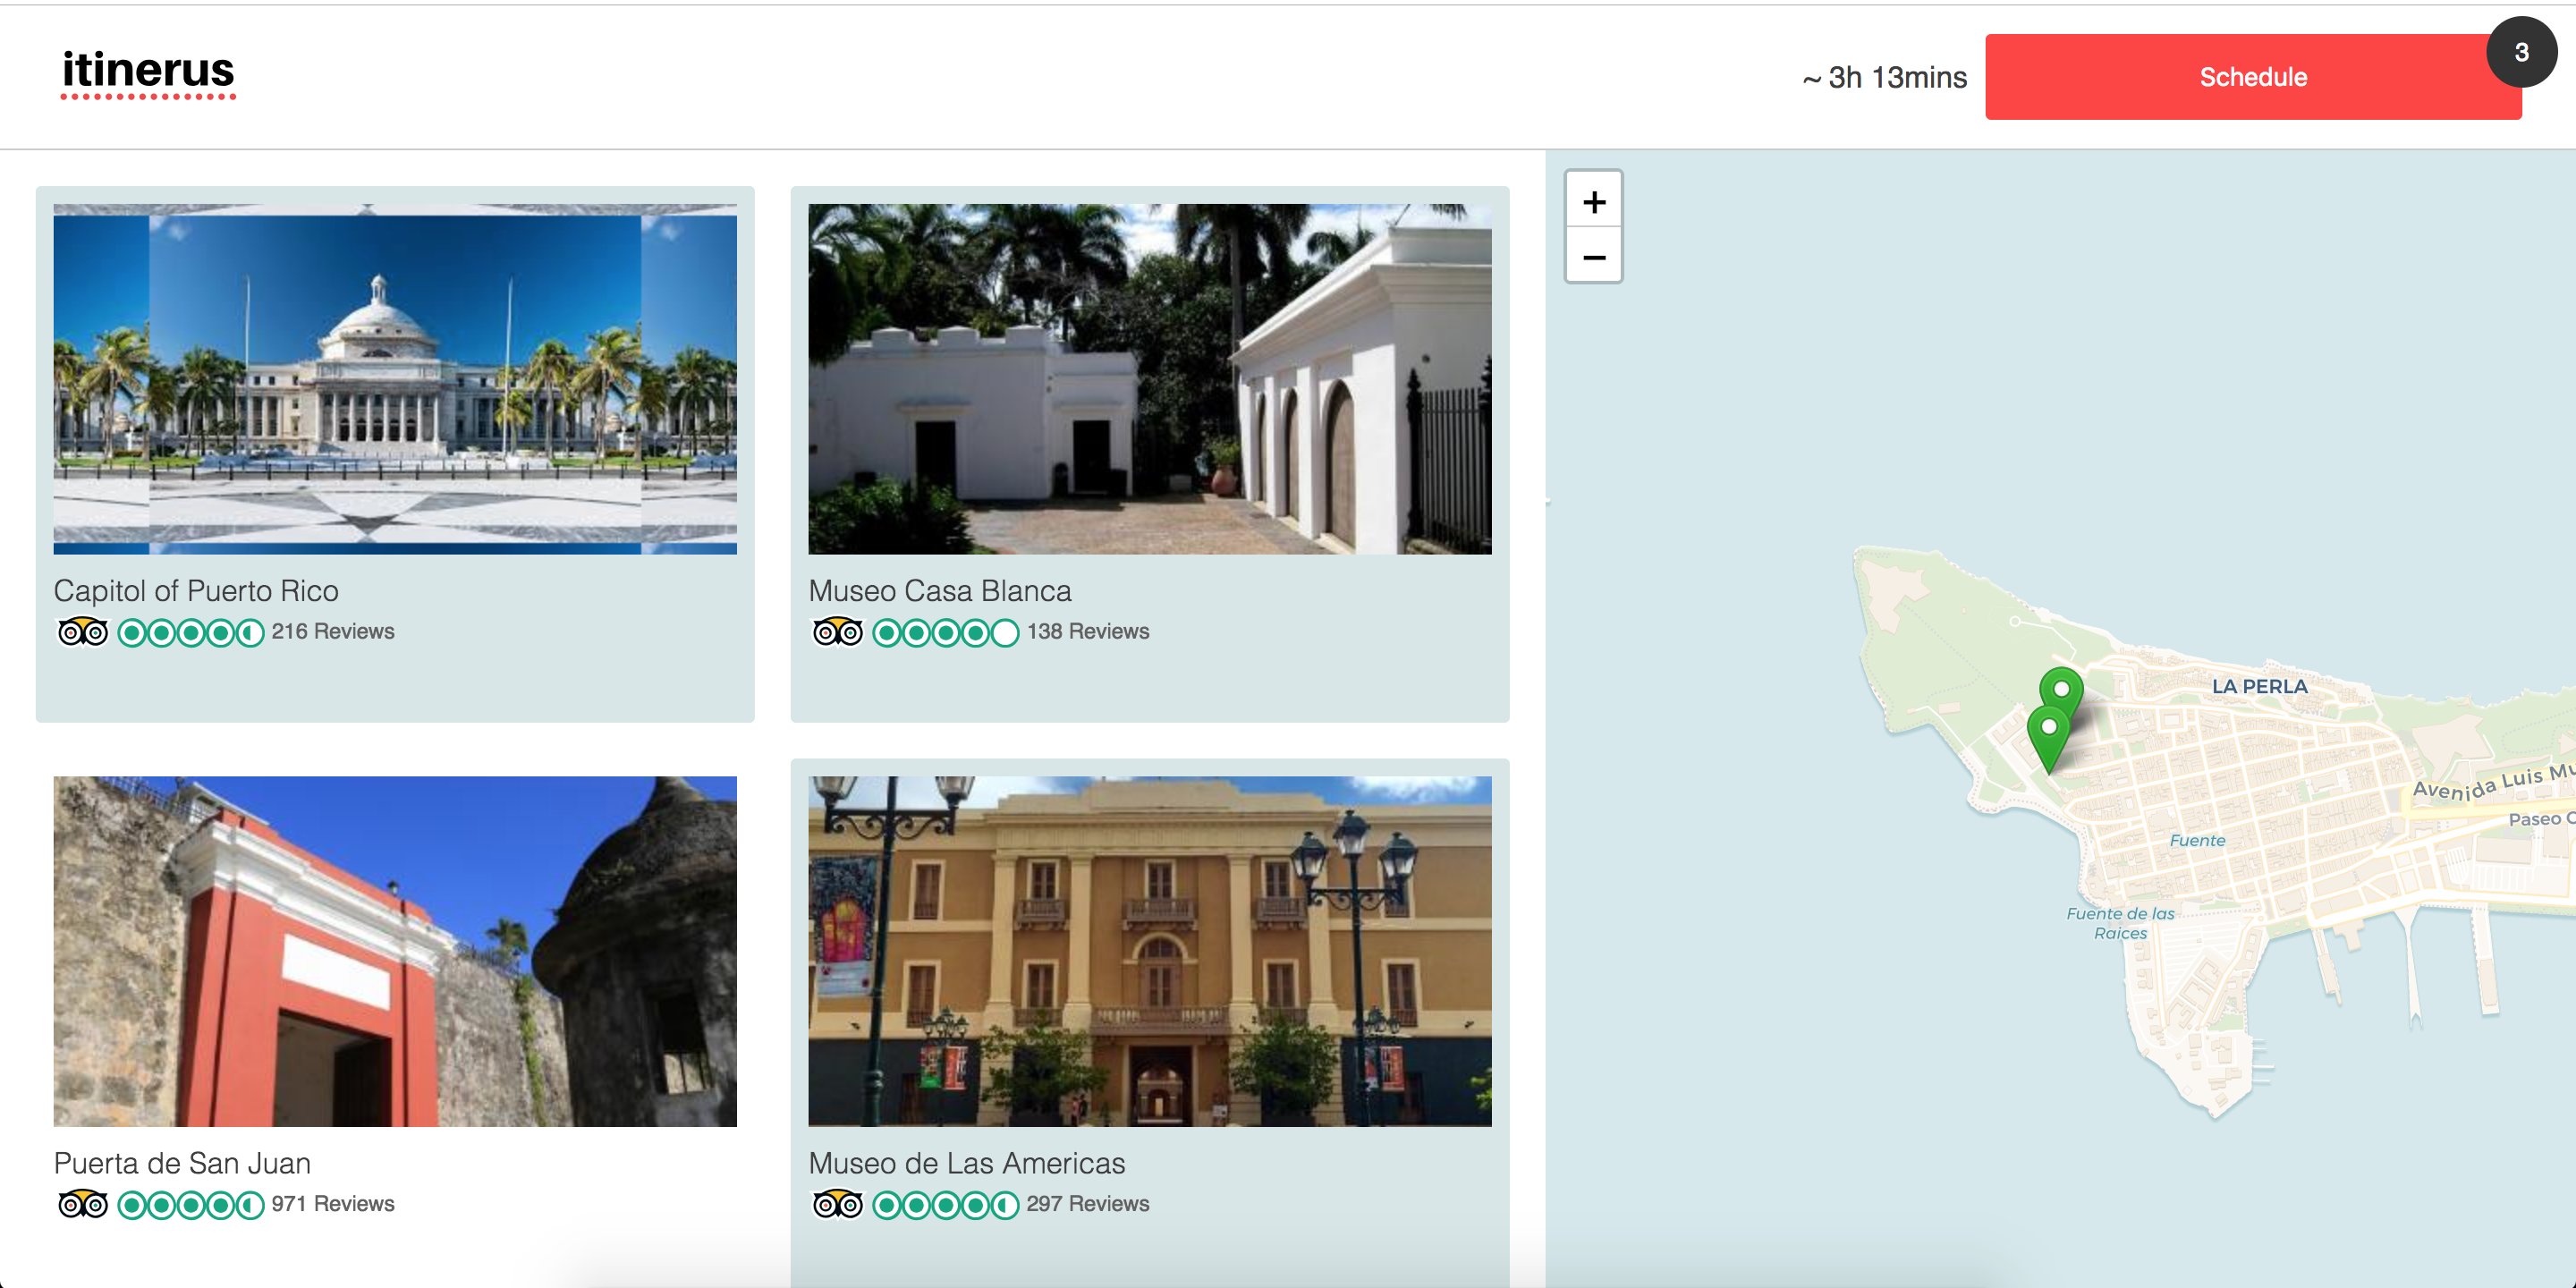The image size is (2576, 1288).
Task: Click the selected places count badge showing 3
Action: tap(2521, 52)
